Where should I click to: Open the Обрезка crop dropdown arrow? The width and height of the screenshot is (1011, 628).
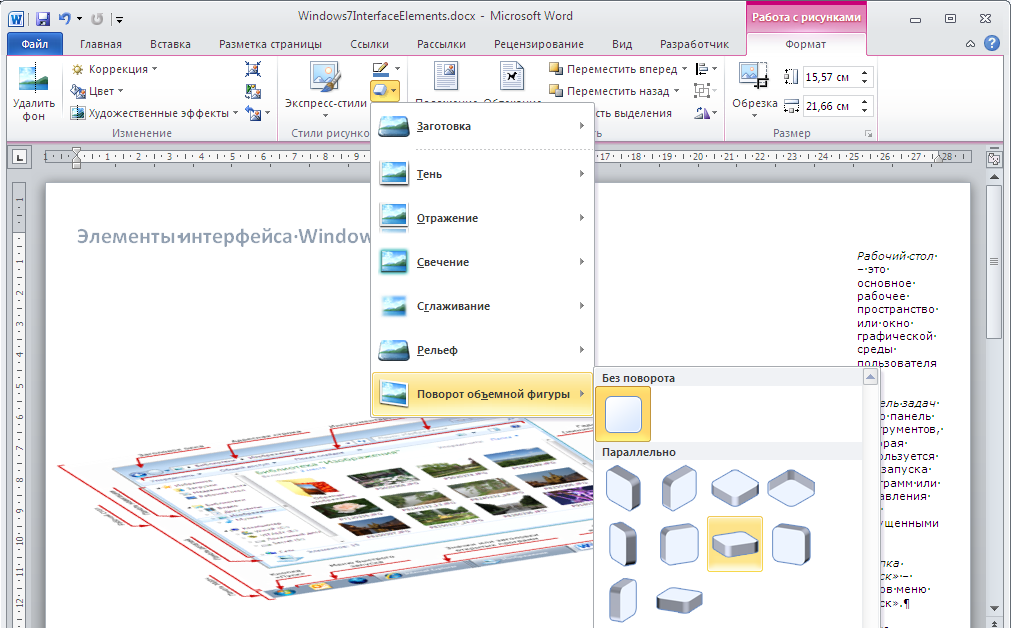coord(754,115)
